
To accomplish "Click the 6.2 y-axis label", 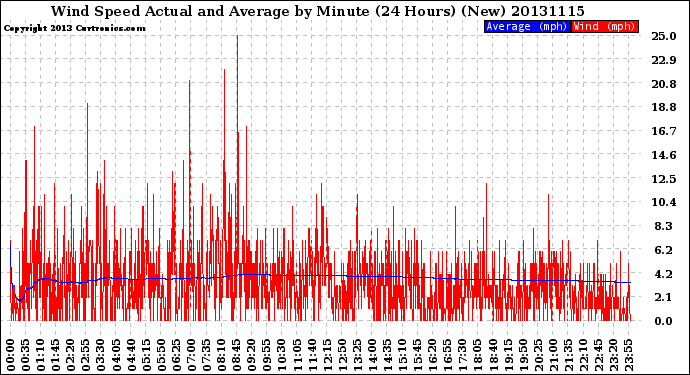I will (664, 250).
